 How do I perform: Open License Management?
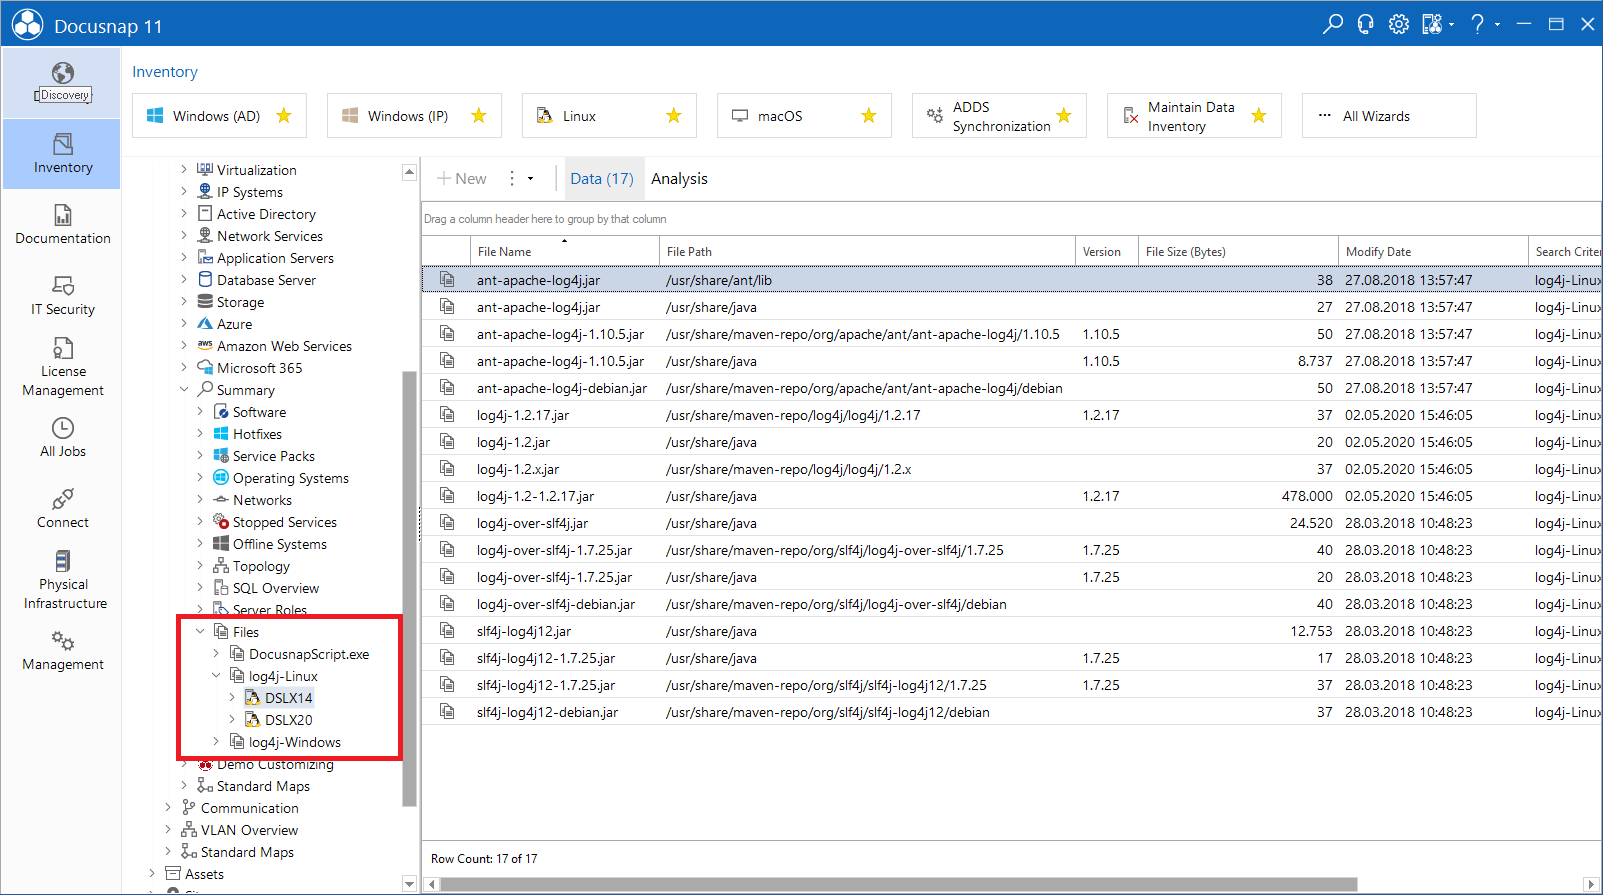pyautogui.click(x=62, y=367)
